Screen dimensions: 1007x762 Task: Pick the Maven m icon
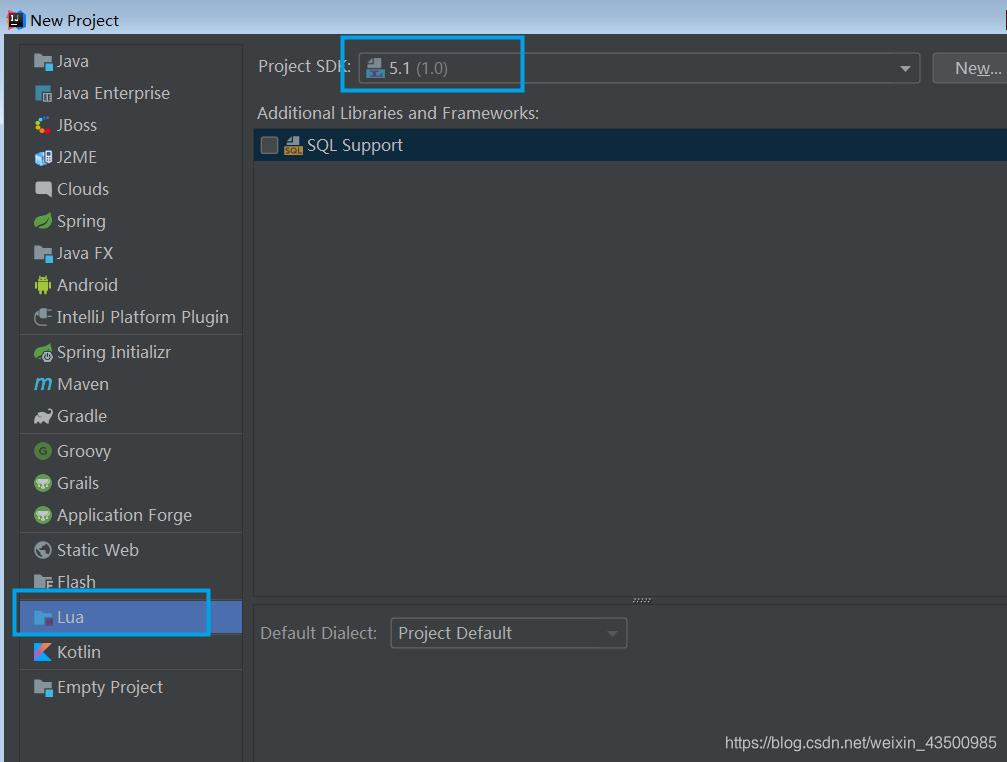click(x=43, y=384)
